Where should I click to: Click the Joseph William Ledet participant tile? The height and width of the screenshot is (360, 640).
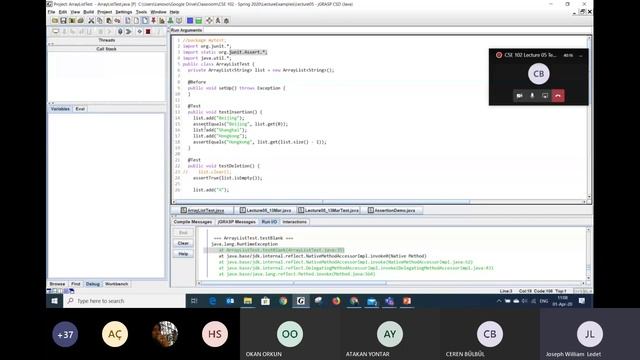pos(590,334)
